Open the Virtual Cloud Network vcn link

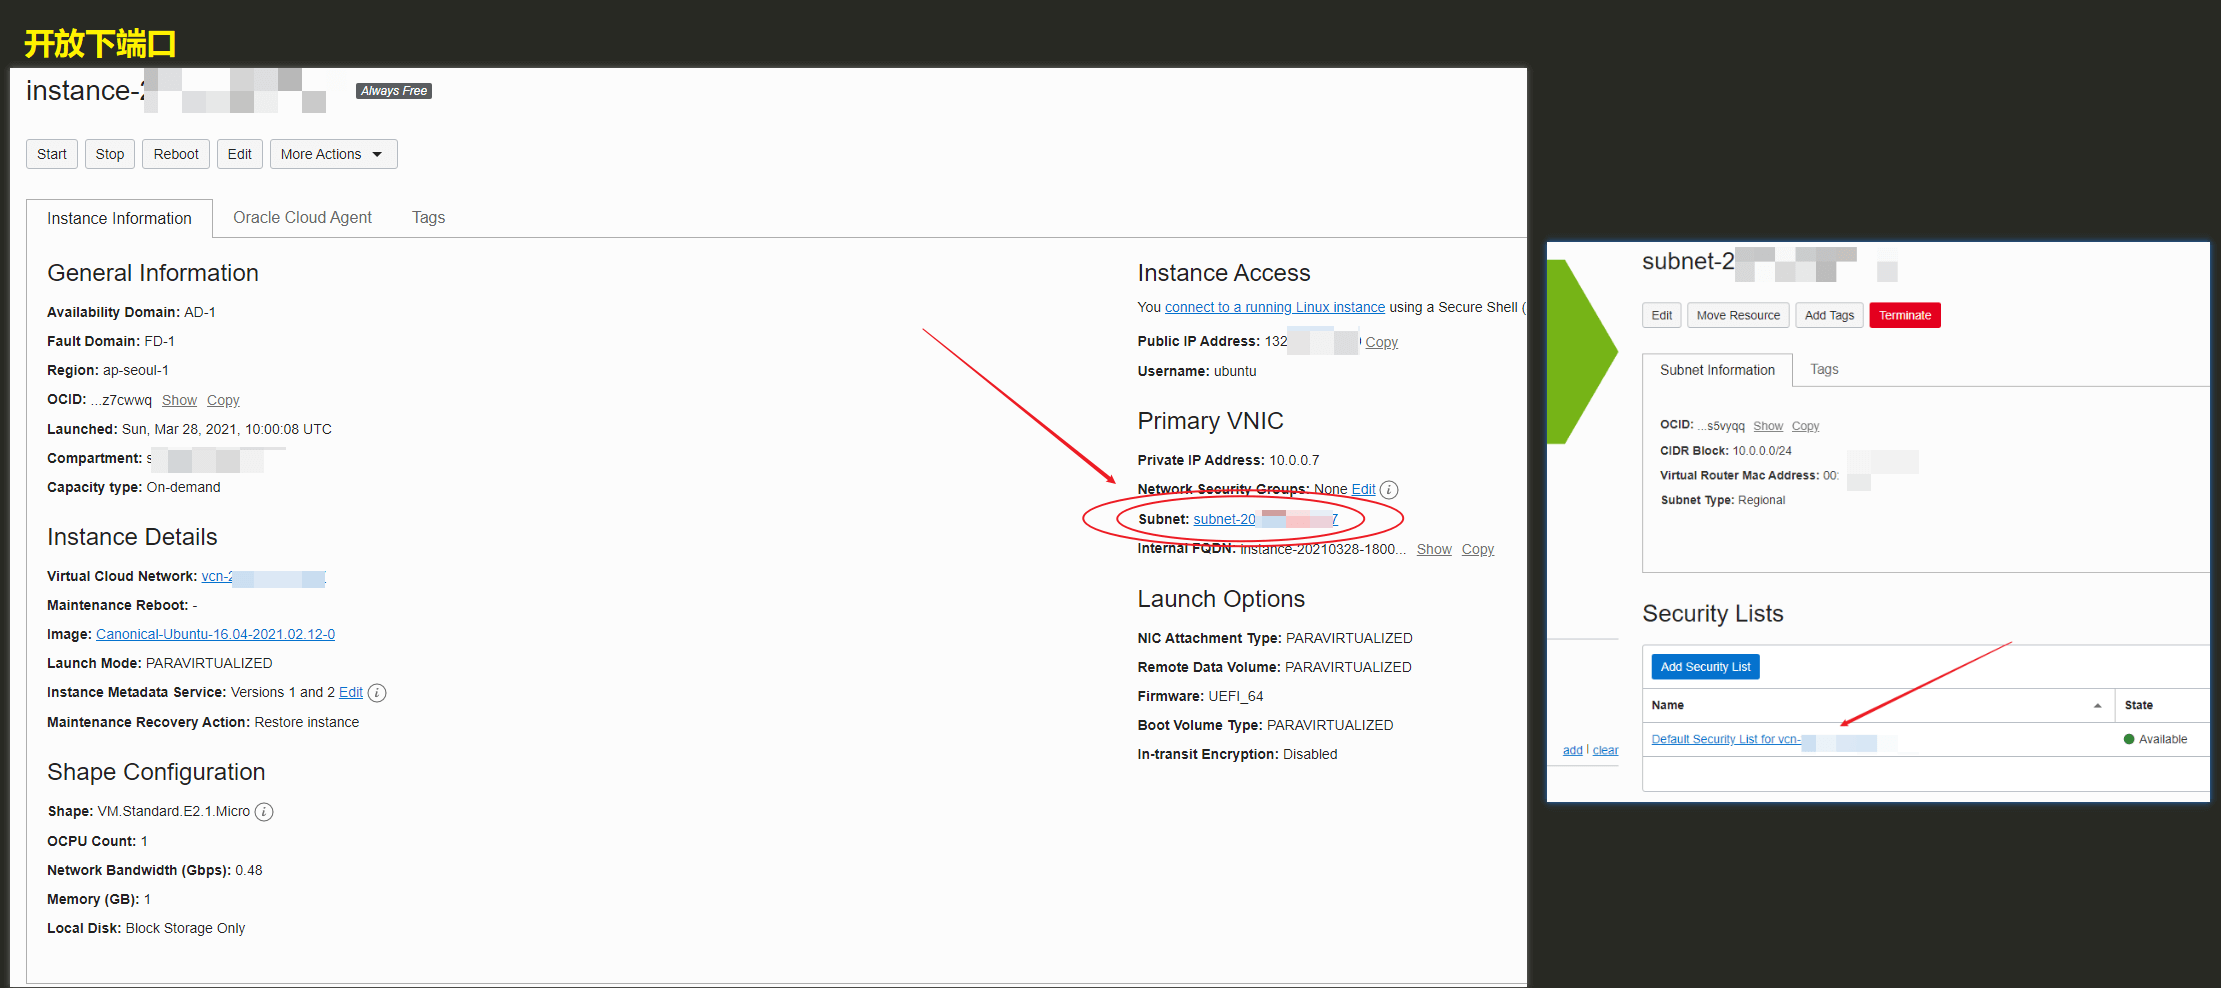pyautogui.click(x=264, y=577)
